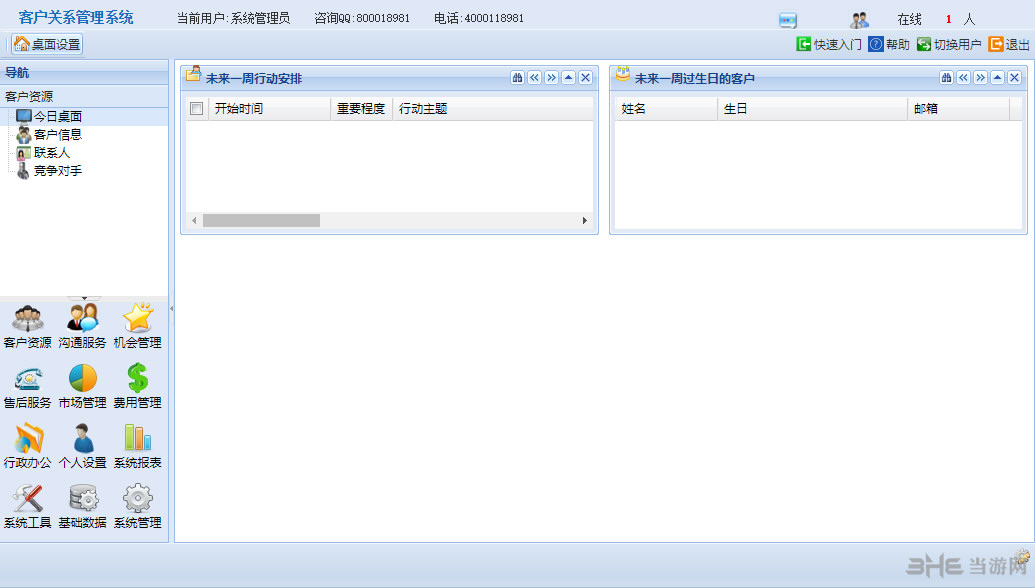Open the 客户资源 module icon

[28, 325]
